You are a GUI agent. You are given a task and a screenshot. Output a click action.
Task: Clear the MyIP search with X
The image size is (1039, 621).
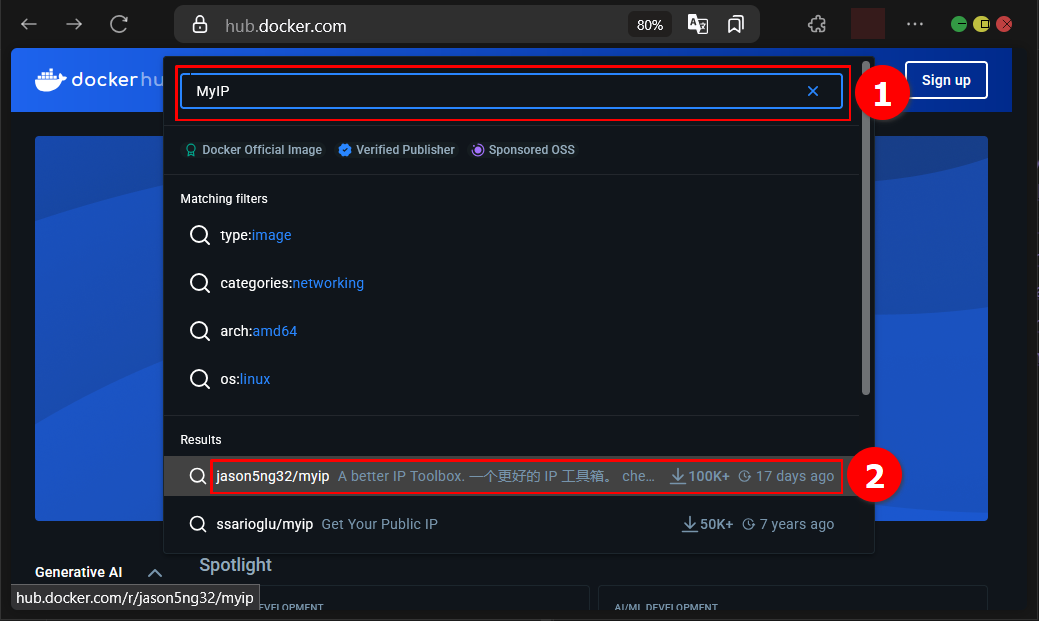pyautogui.click(x=813, y=91)
